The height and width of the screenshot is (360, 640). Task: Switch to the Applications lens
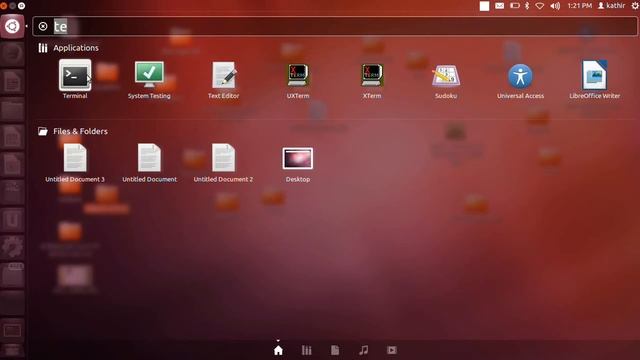[307, 350]
